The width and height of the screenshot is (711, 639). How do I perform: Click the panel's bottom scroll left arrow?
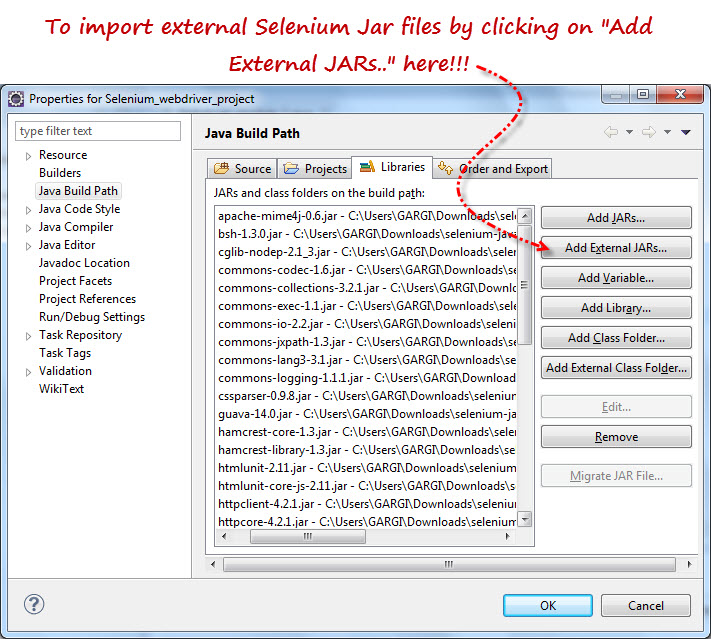[x=213, y=565]
